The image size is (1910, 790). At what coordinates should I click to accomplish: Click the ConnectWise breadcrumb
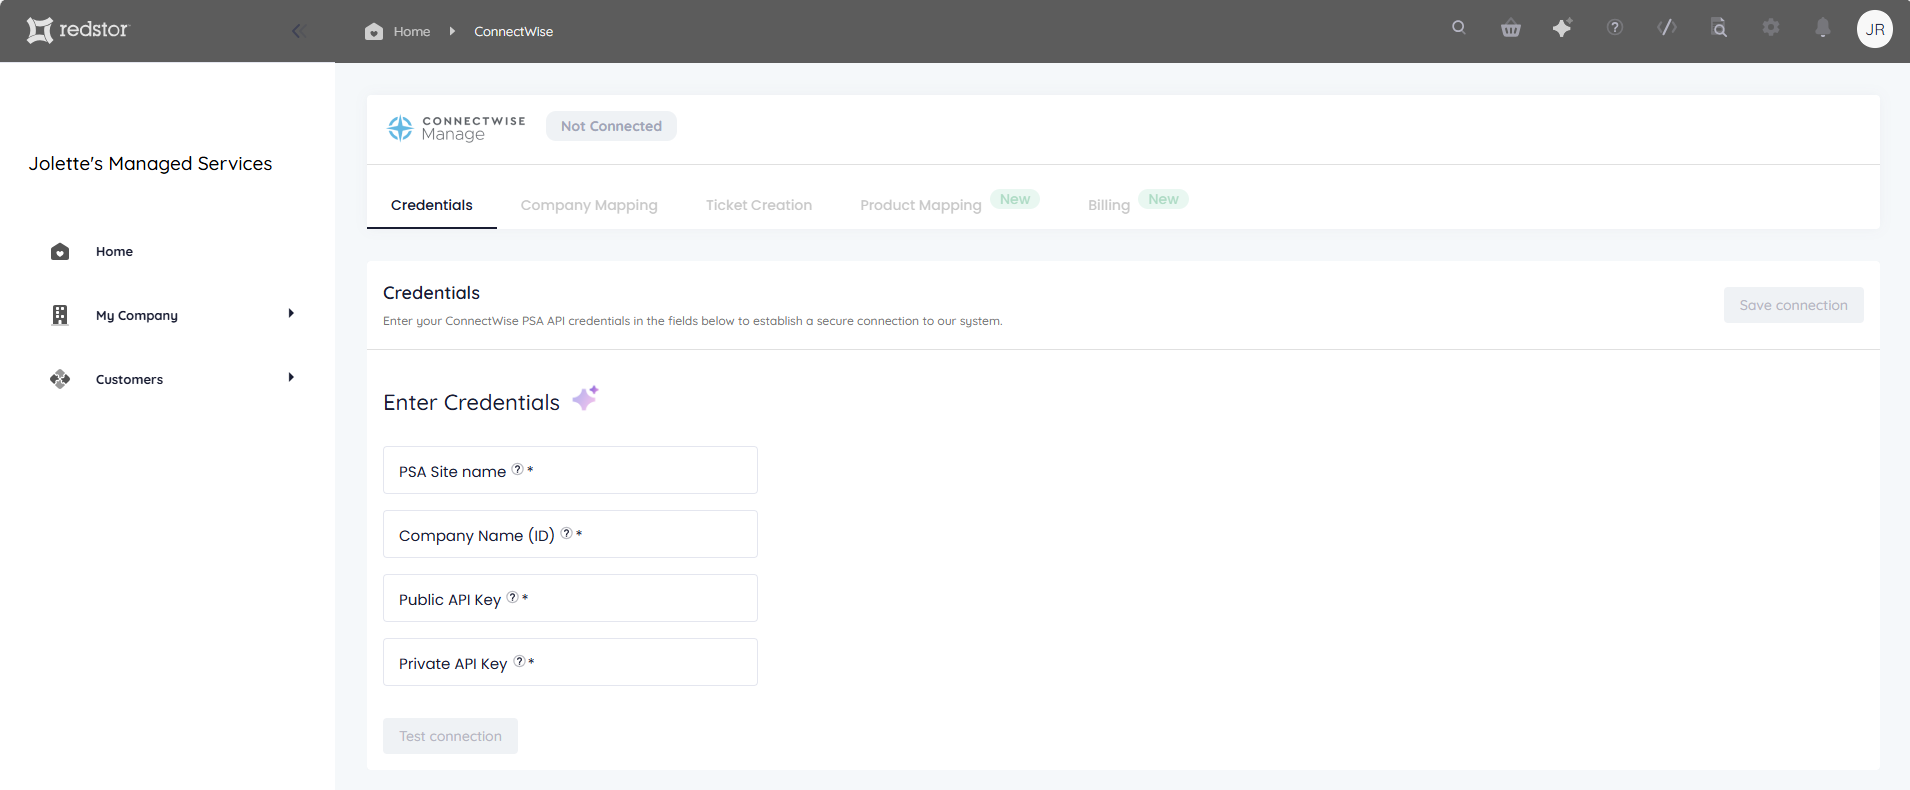click(513, 31)
